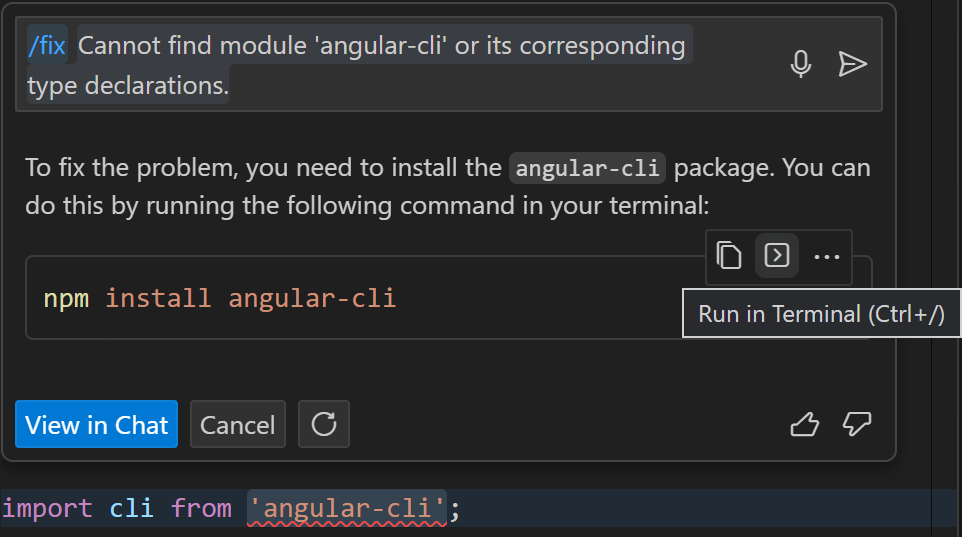Click the inline angular-cli code label

tap(587, 168)
